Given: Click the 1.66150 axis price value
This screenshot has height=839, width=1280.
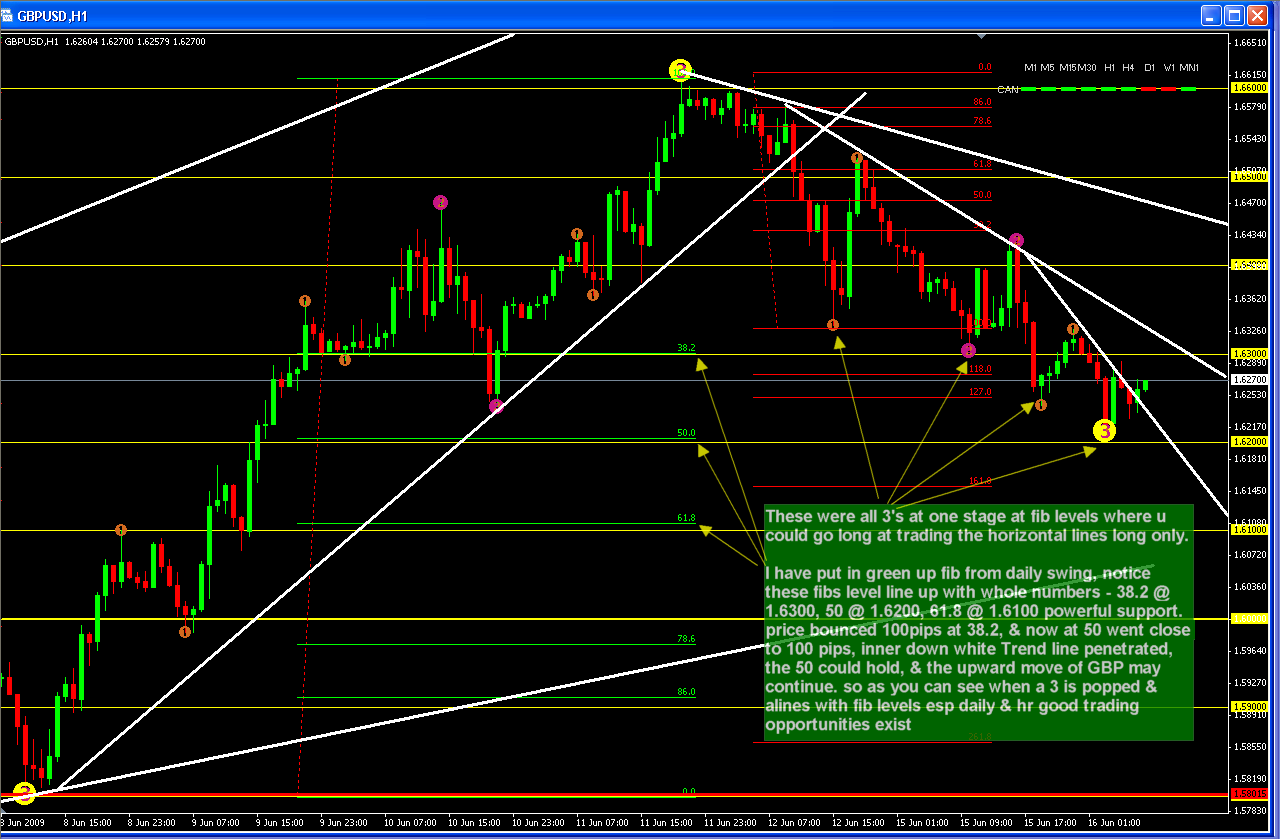Looking at the screenshot, I should tap(1250, 74).
